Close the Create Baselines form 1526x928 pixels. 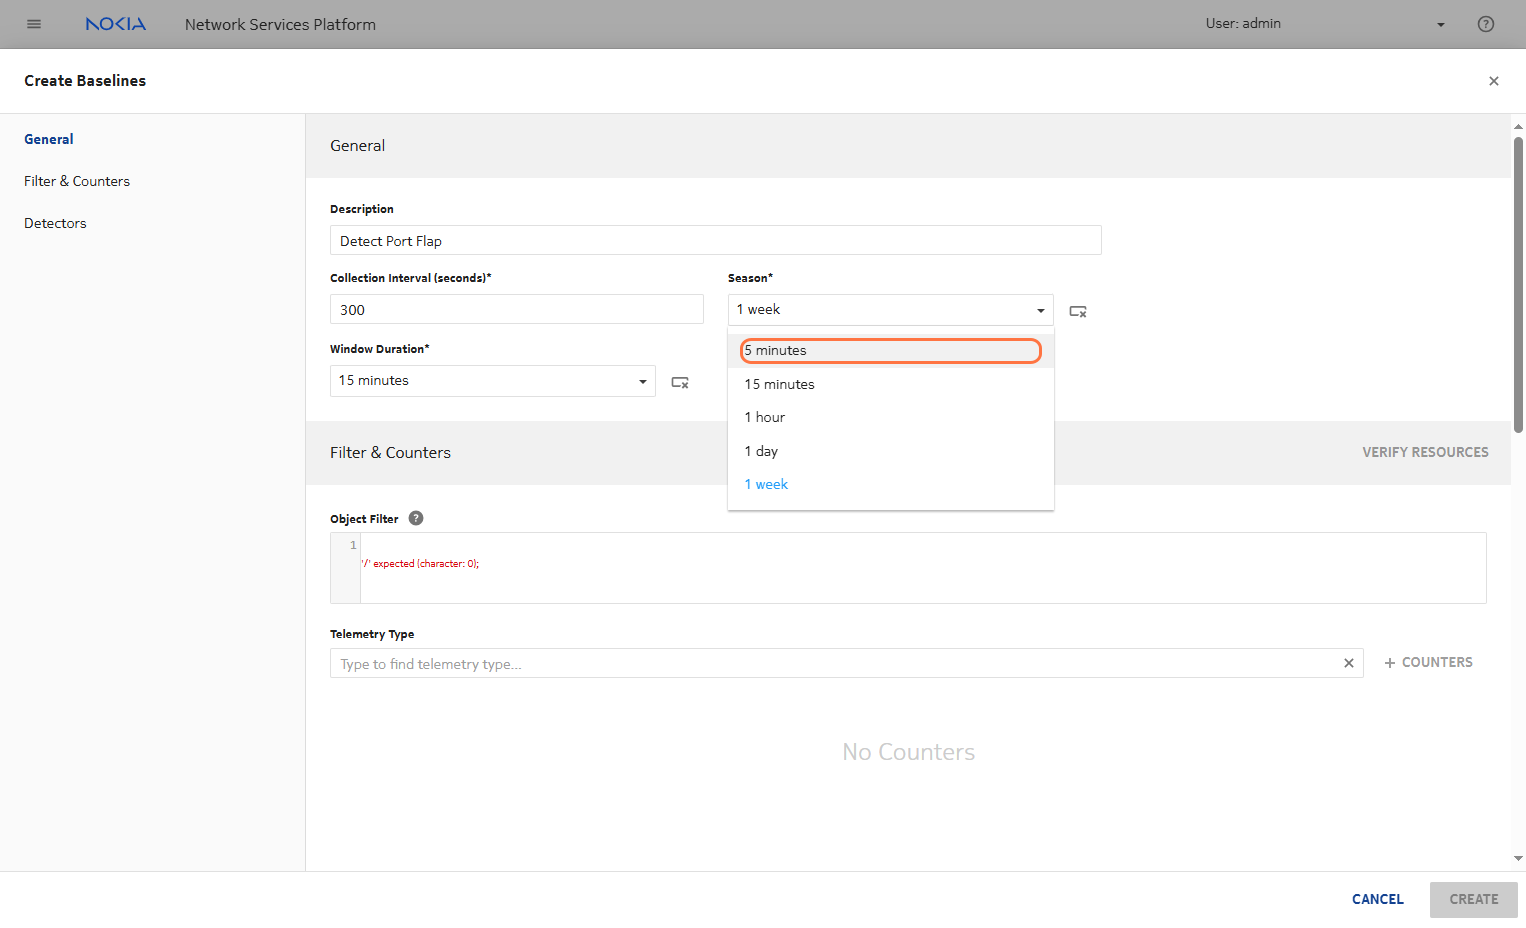click(x=1493, y=81)
